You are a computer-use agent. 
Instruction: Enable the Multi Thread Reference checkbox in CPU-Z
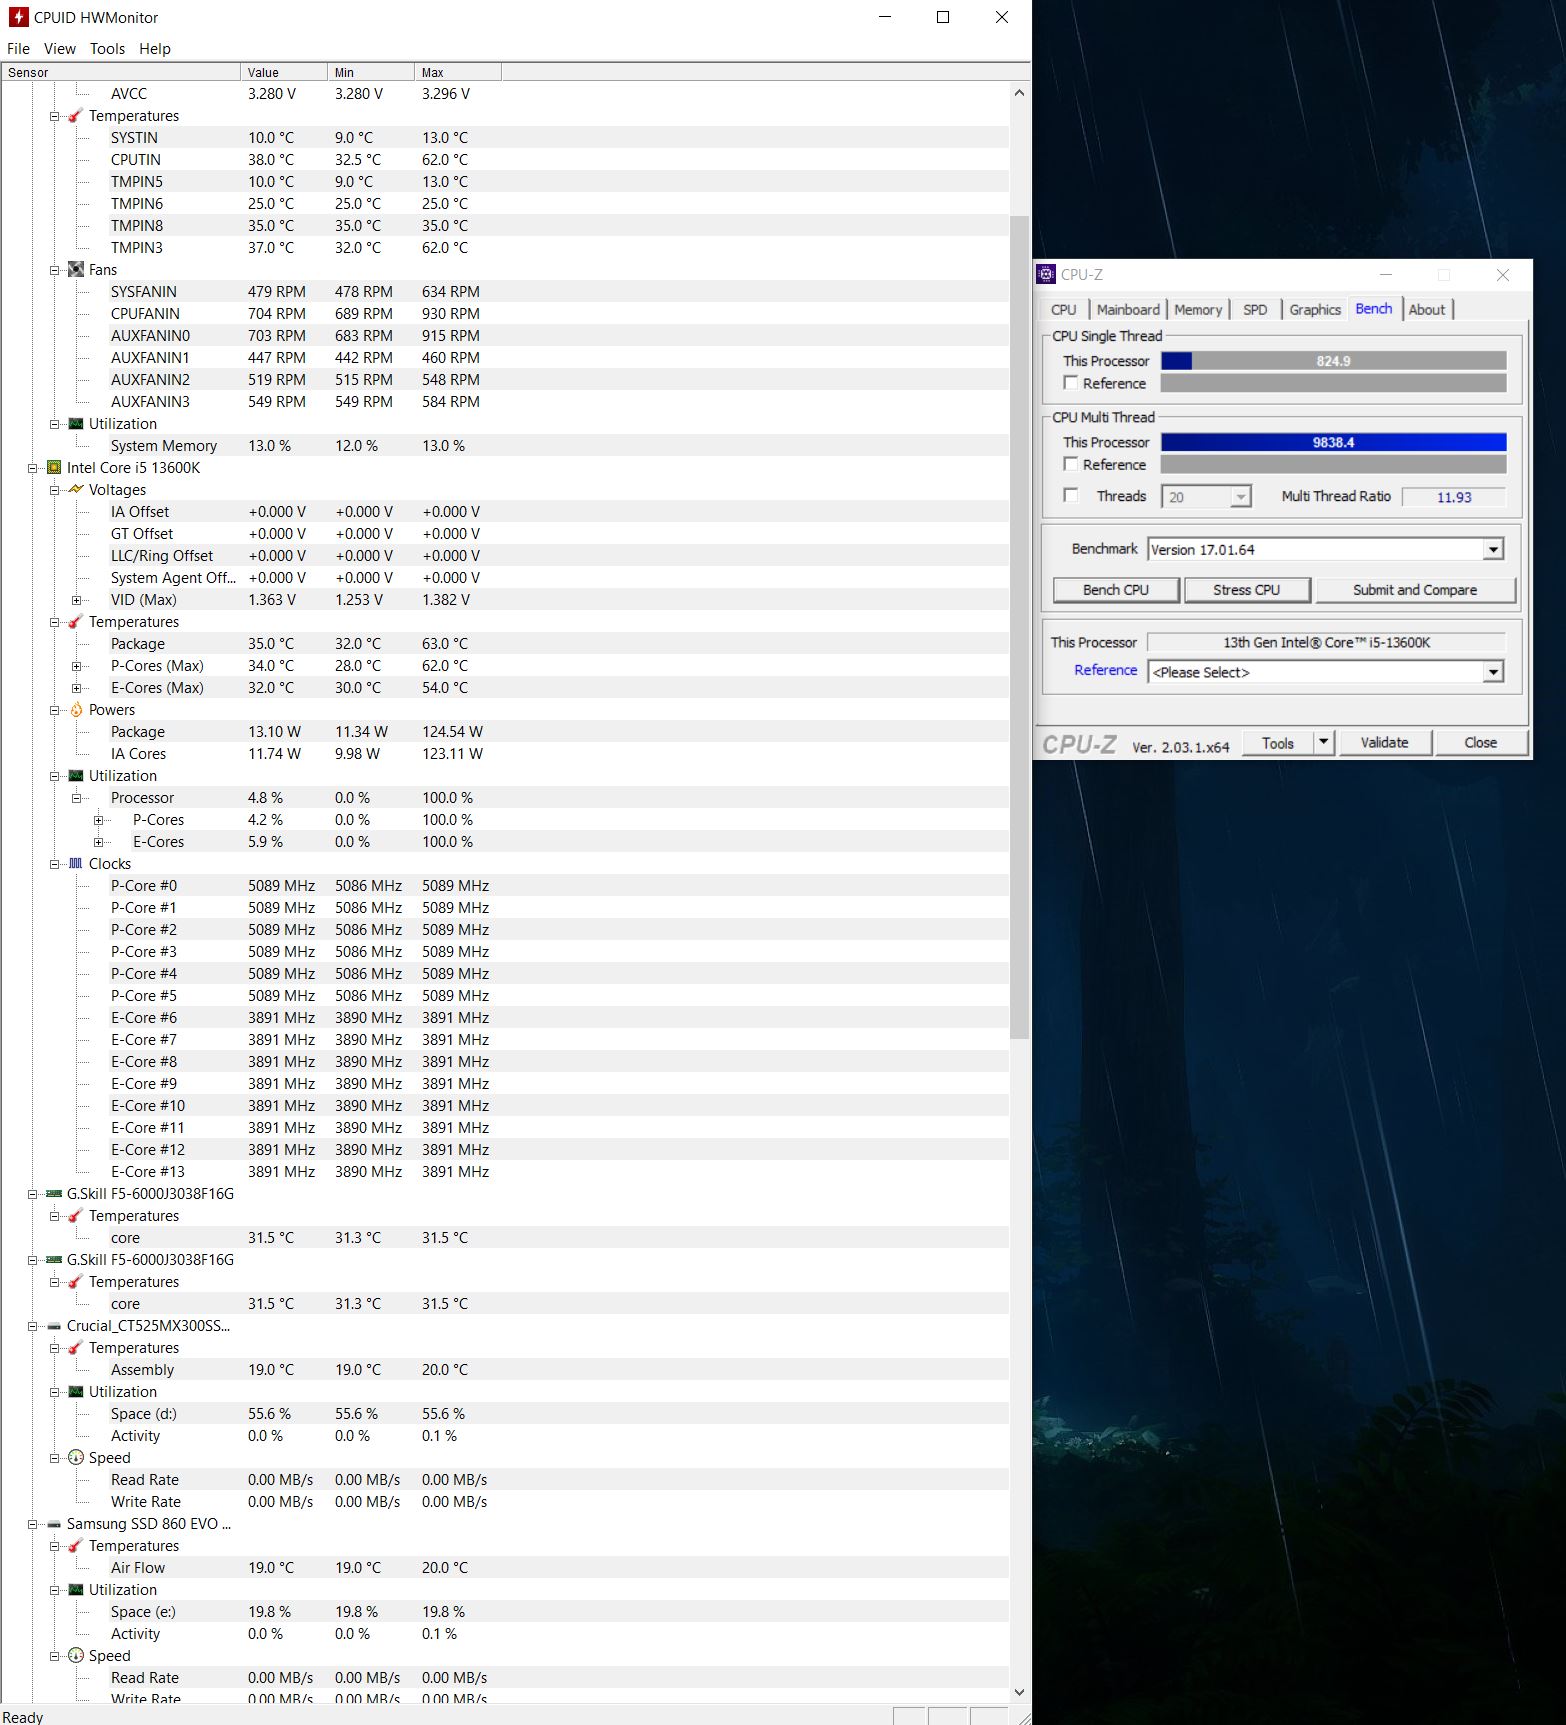[x=1071, y=464]
